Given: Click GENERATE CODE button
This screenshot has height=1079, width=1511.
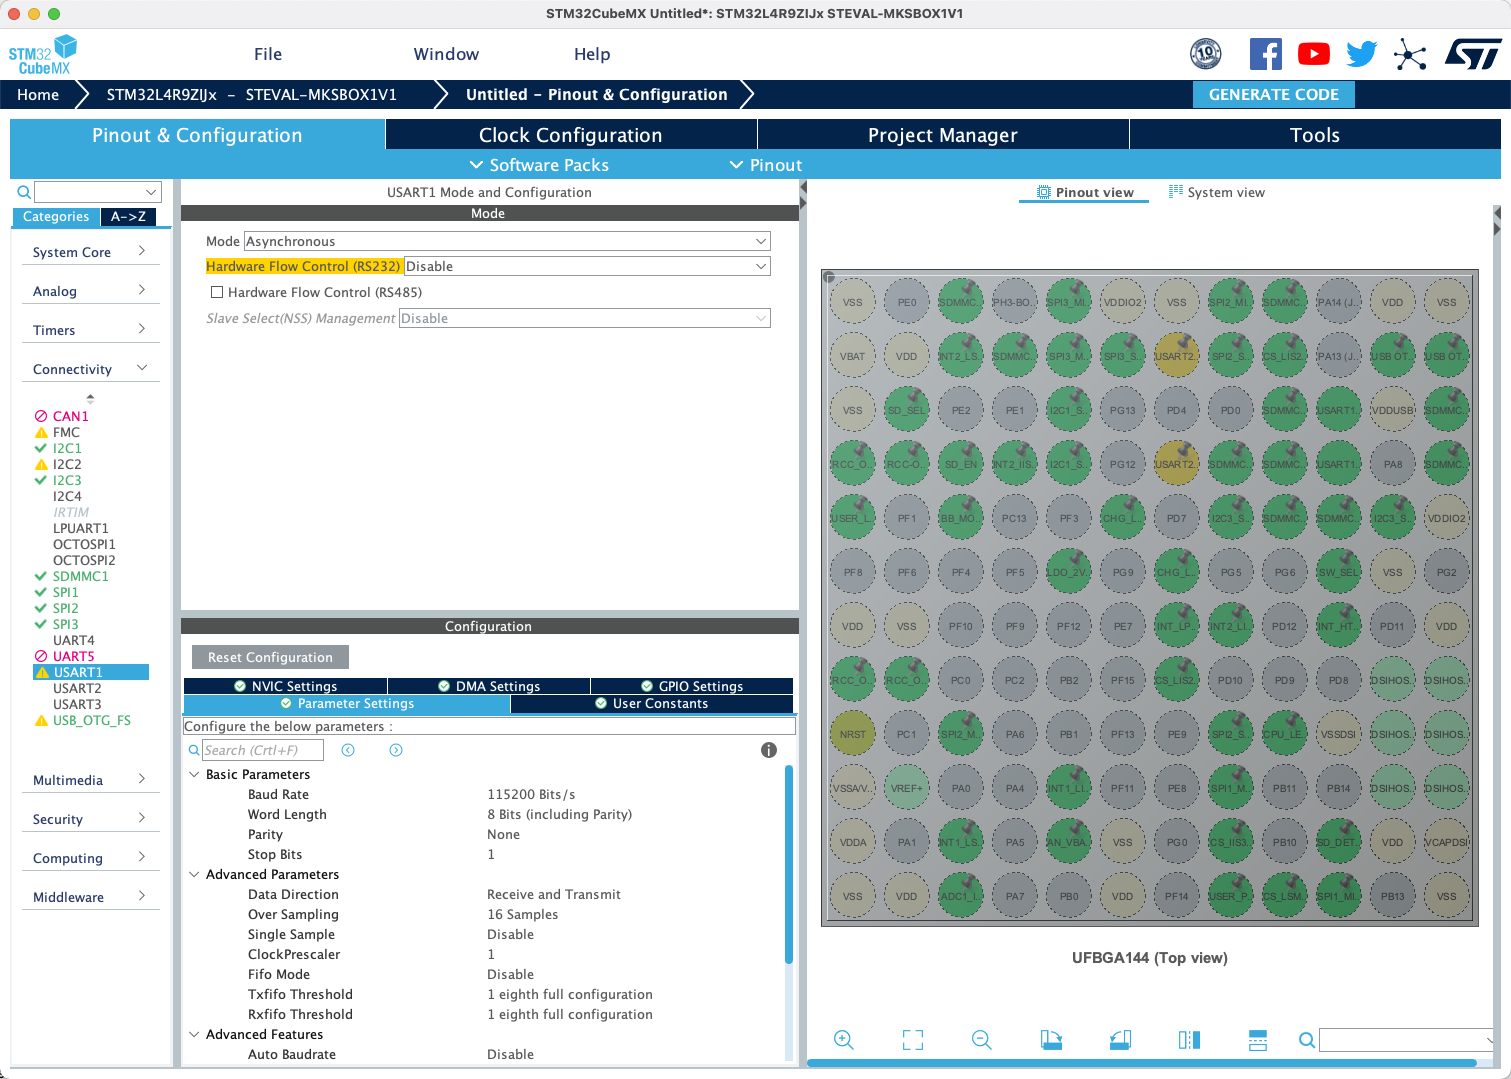Looking at the screenshot, I should (x=1273, y=94).
